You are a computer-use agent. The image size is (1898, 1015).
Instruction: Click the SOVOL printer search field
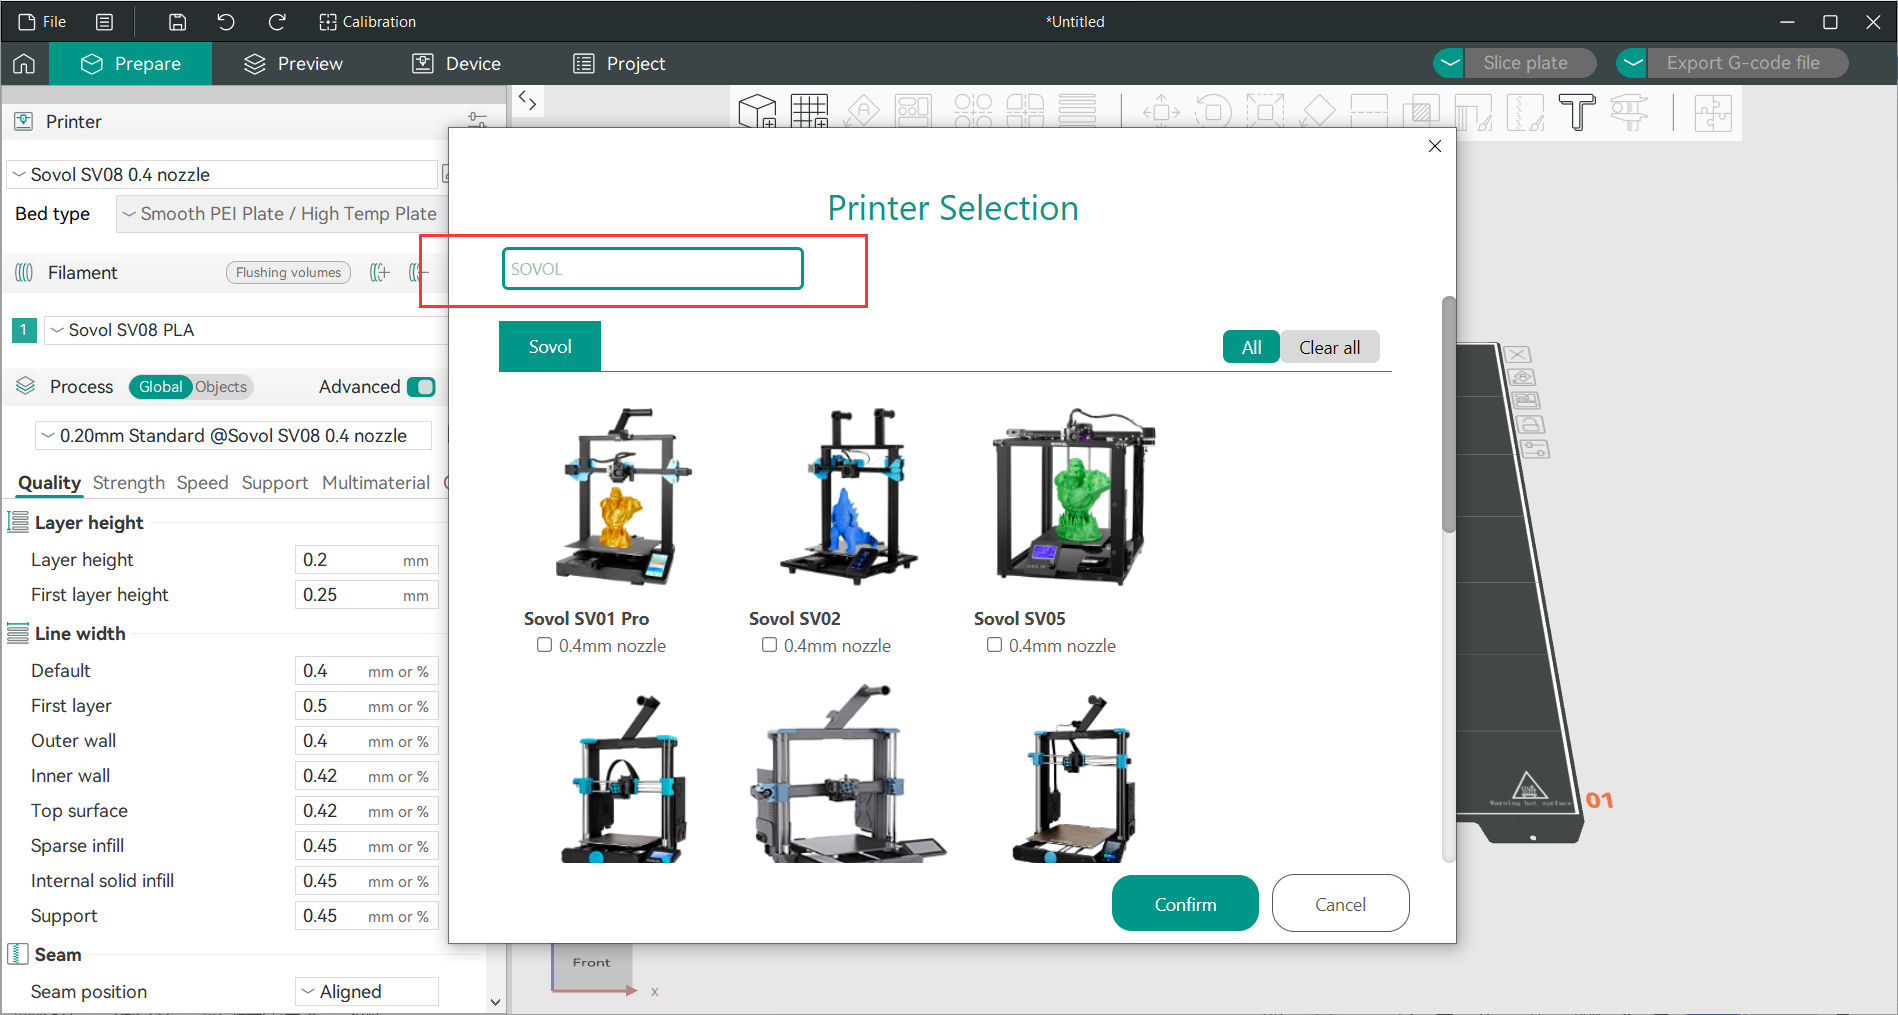pyautogui.click(x=652, y=268)
